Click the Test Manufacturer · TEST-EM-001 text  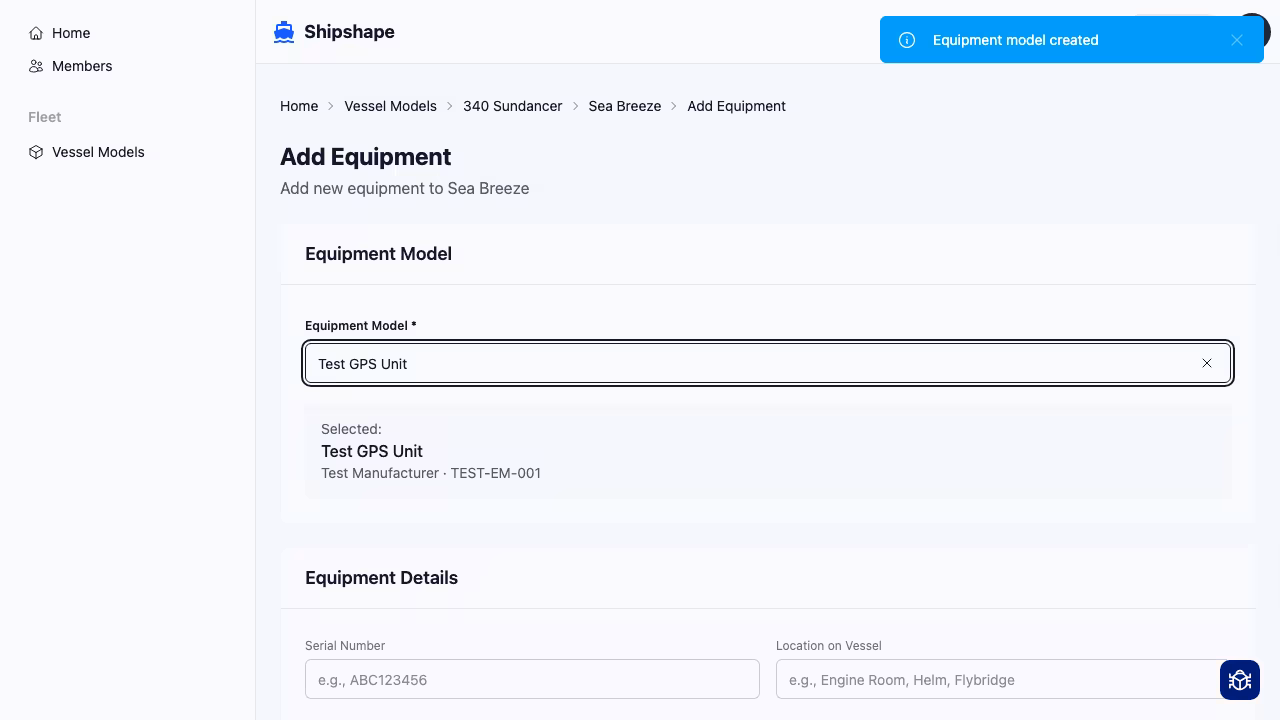coord(431,473)
